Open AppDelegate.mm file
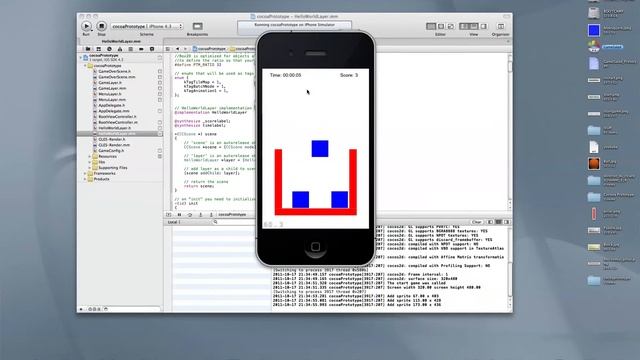The width and height of the screenshot is (640, 360). (x=113, y=111)
